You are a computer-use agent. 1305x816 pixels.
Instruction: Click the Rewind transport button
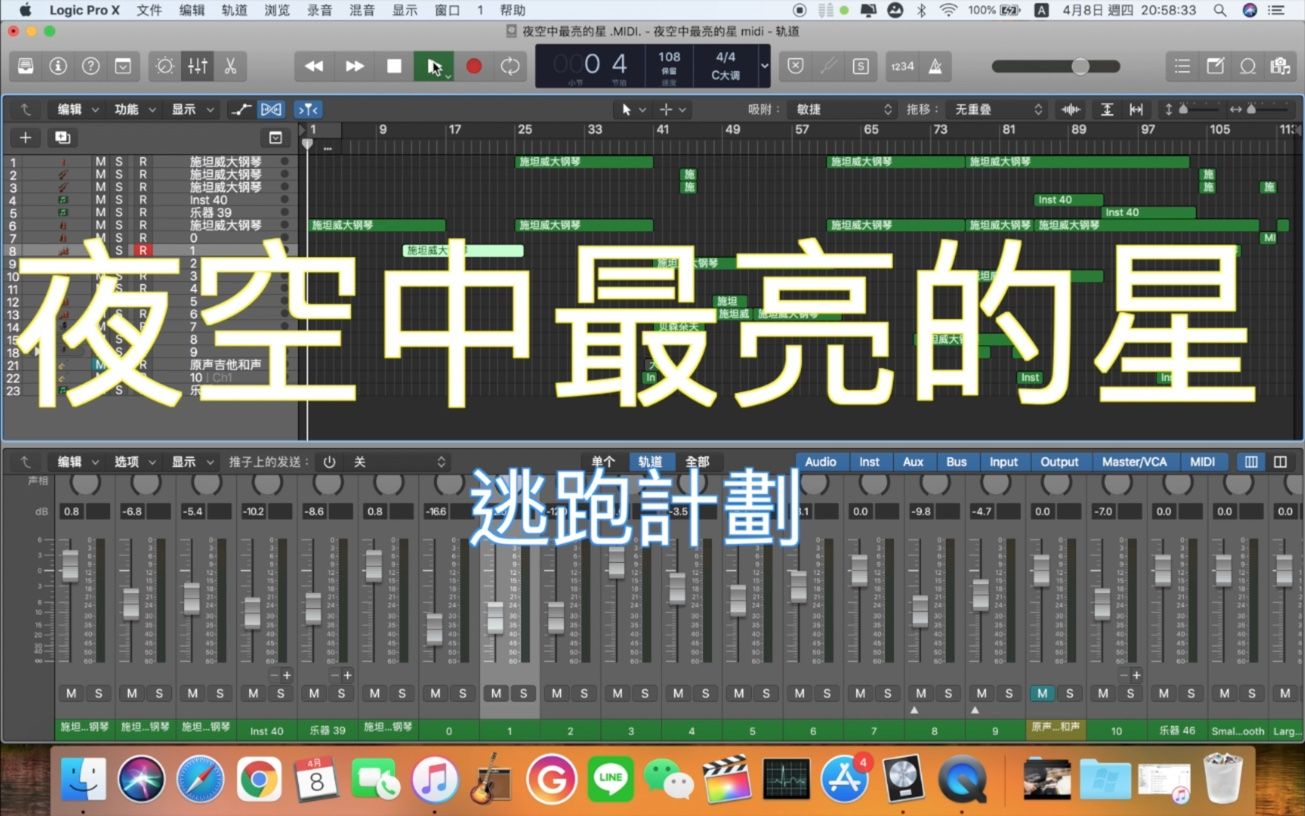tap(314, 66)
